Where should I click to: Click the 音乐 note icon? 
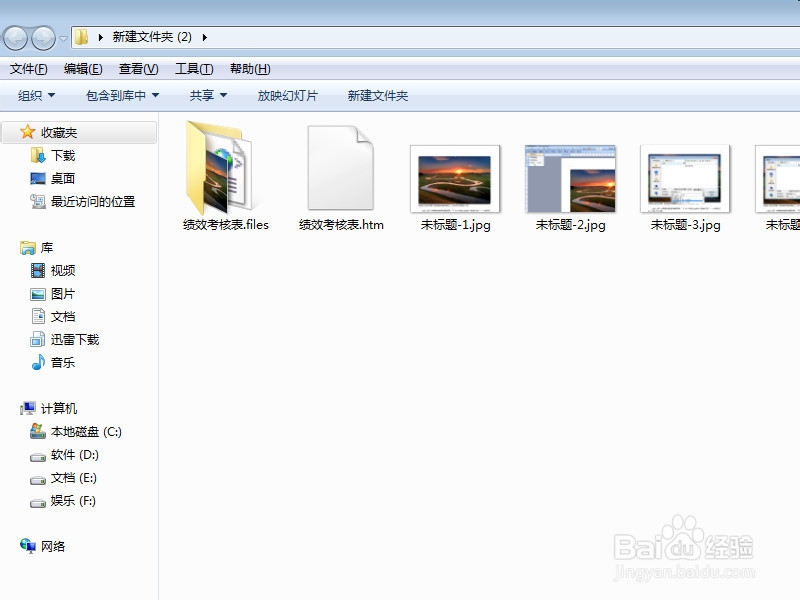coord(38,362)
